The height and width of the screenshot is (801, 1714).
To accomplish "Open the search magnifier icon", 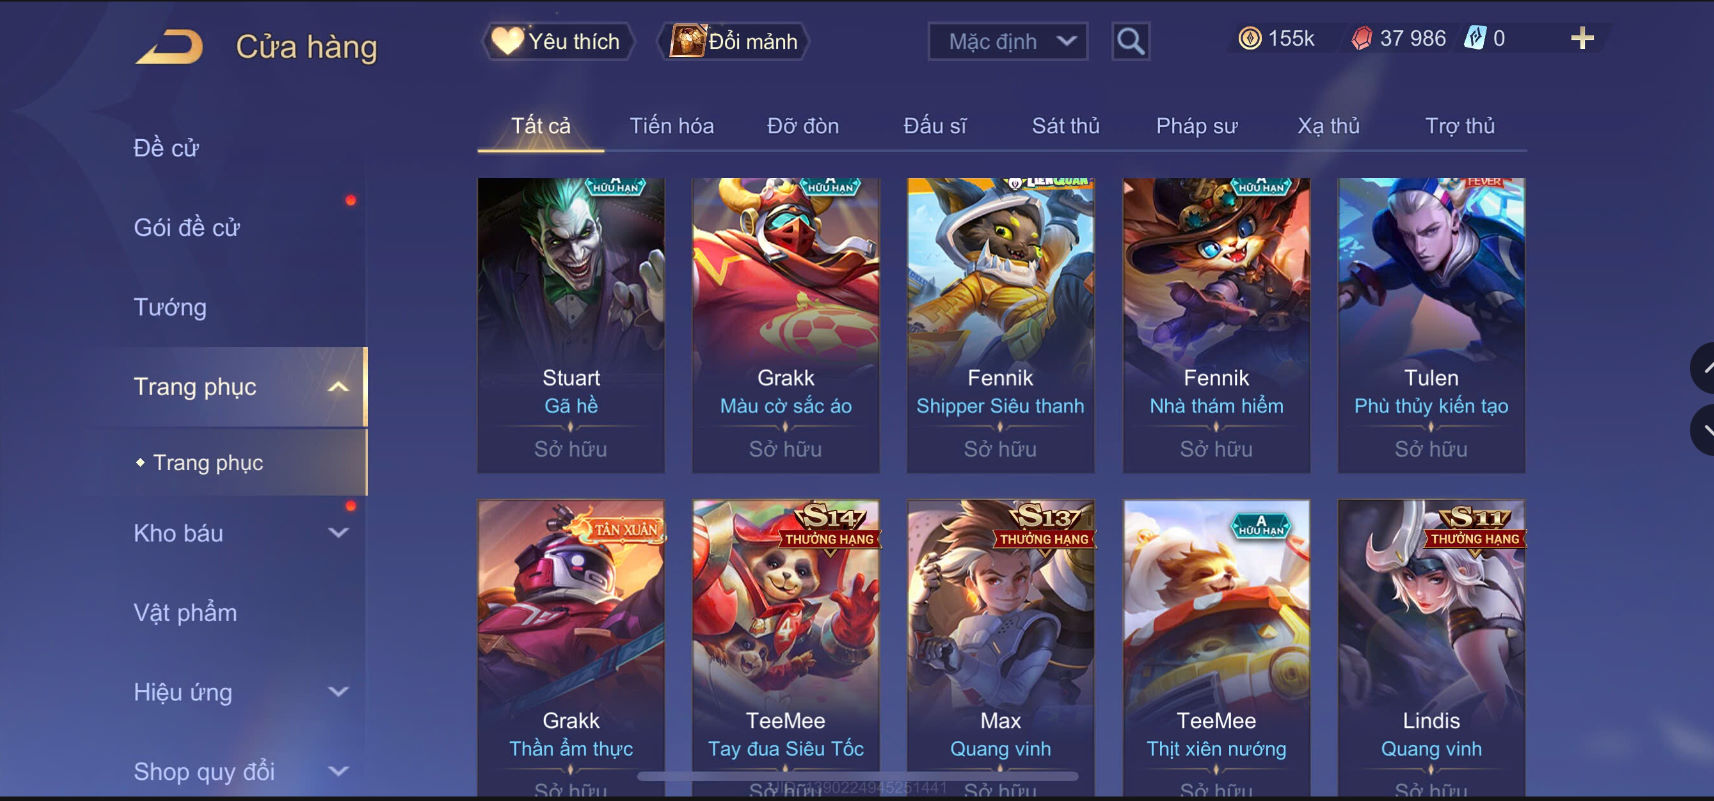I will click(1131, 42).
